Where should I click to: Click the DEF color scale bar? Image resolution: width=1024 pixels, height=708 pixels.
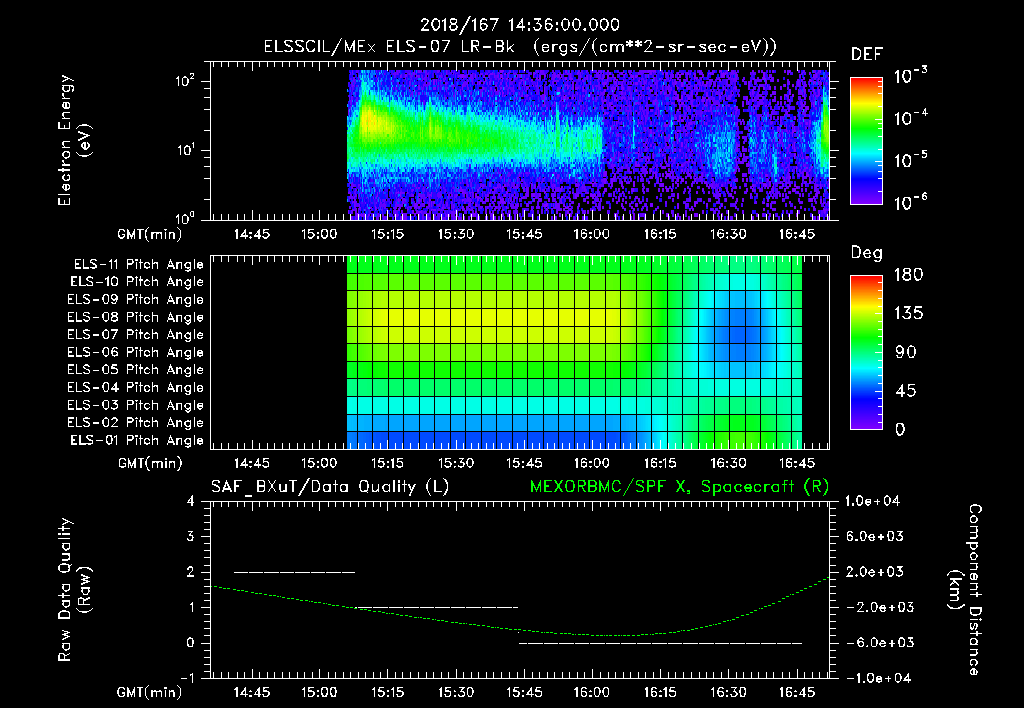click(866, 141)
